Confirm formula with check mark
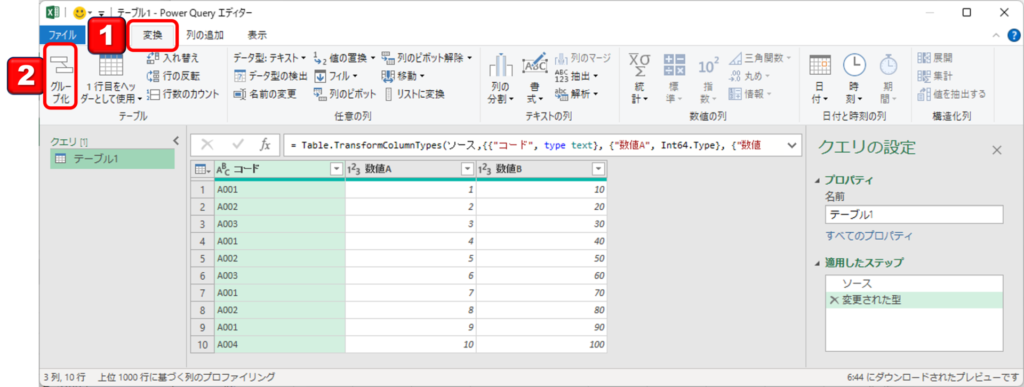 pos(237,145)
